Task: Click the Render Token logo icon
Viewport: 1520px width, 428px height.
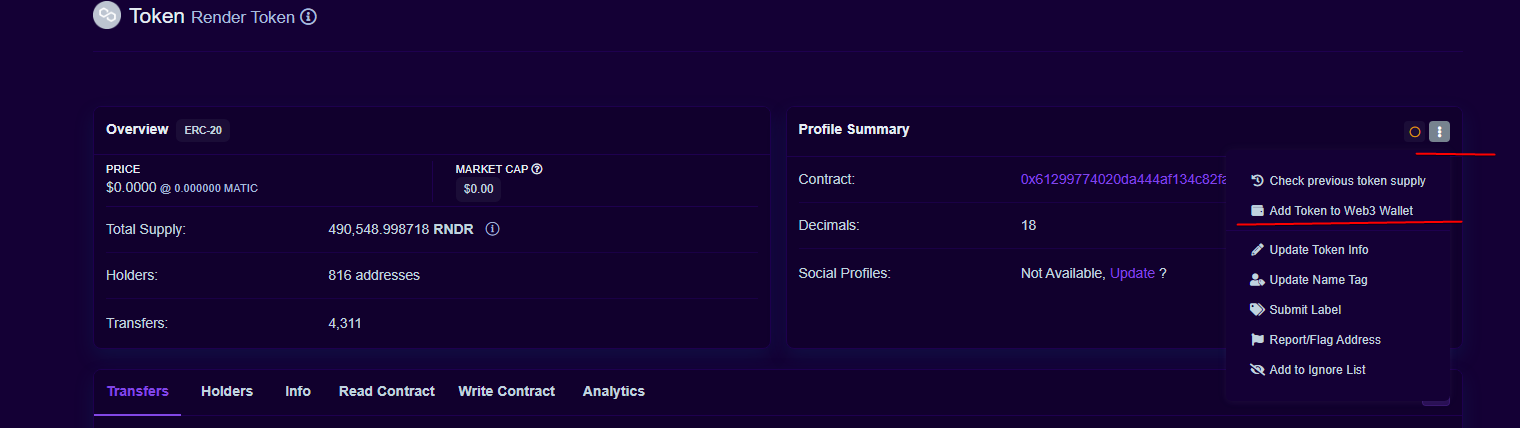Action: (x=106, y=16)
